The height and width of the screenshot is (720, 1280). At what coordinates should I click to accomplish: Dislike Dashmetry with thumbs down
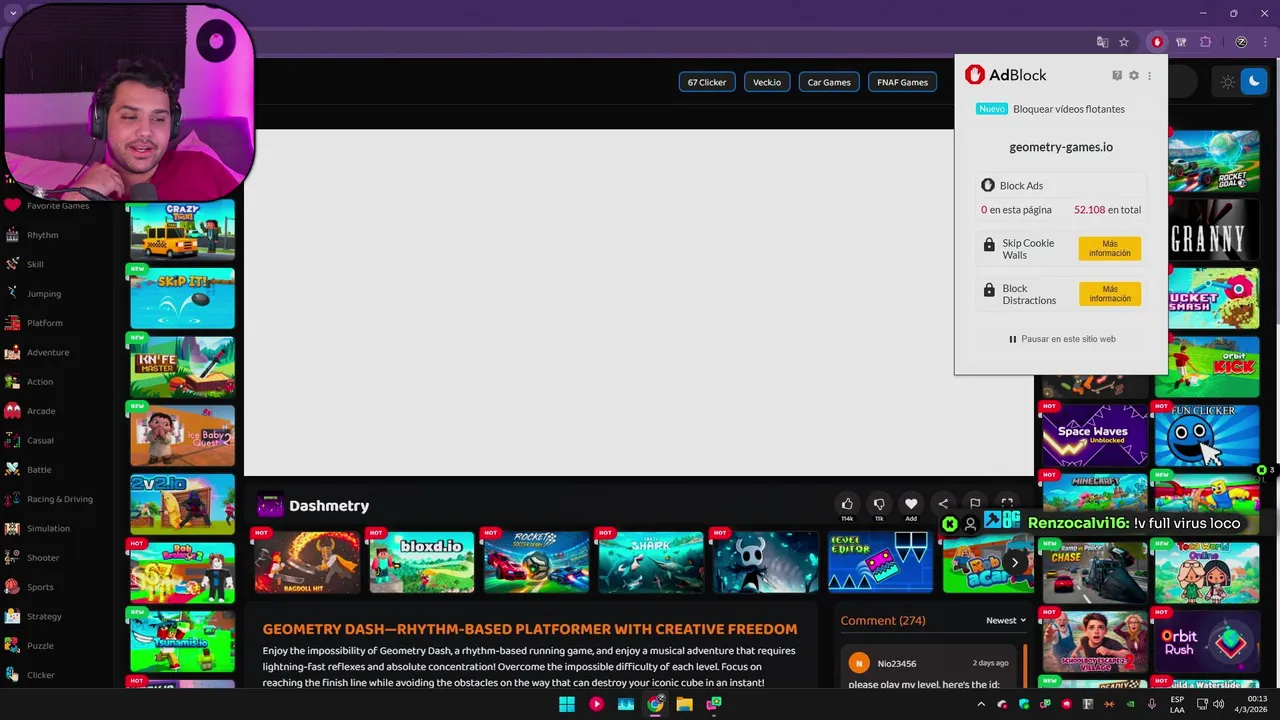point(879,504)
